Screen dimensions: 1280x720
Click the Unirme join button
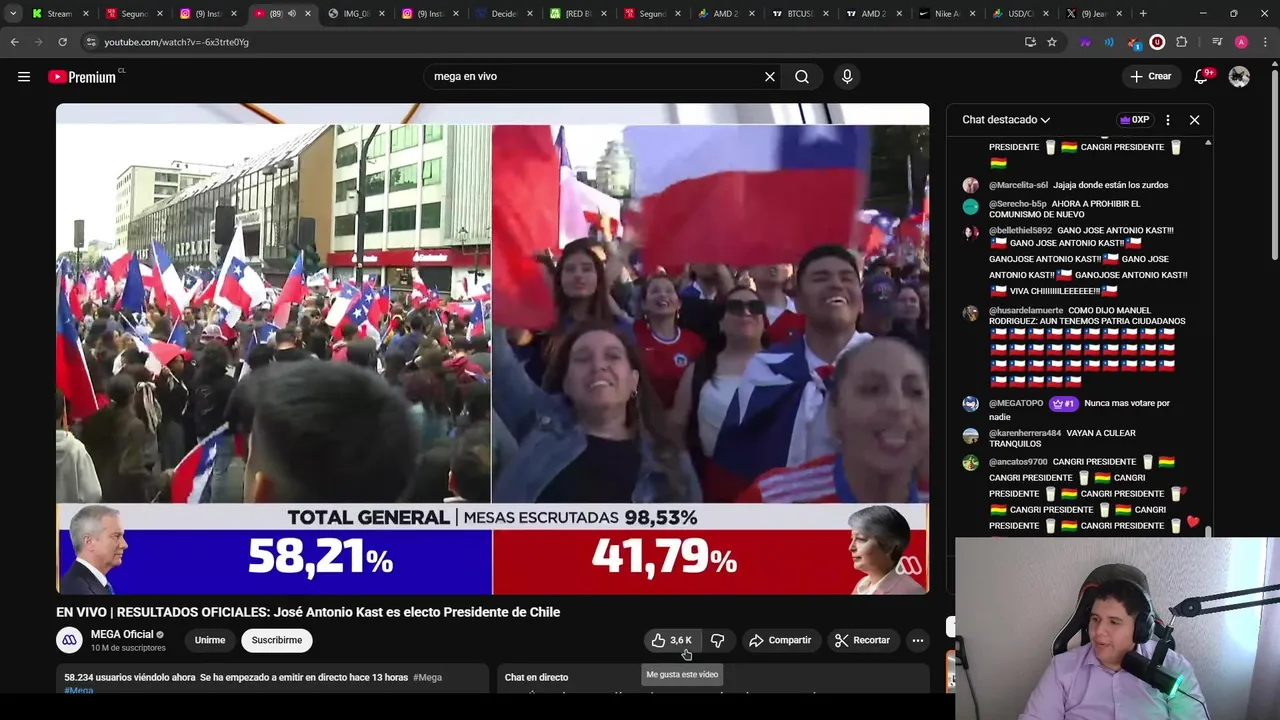coord(210,640)
